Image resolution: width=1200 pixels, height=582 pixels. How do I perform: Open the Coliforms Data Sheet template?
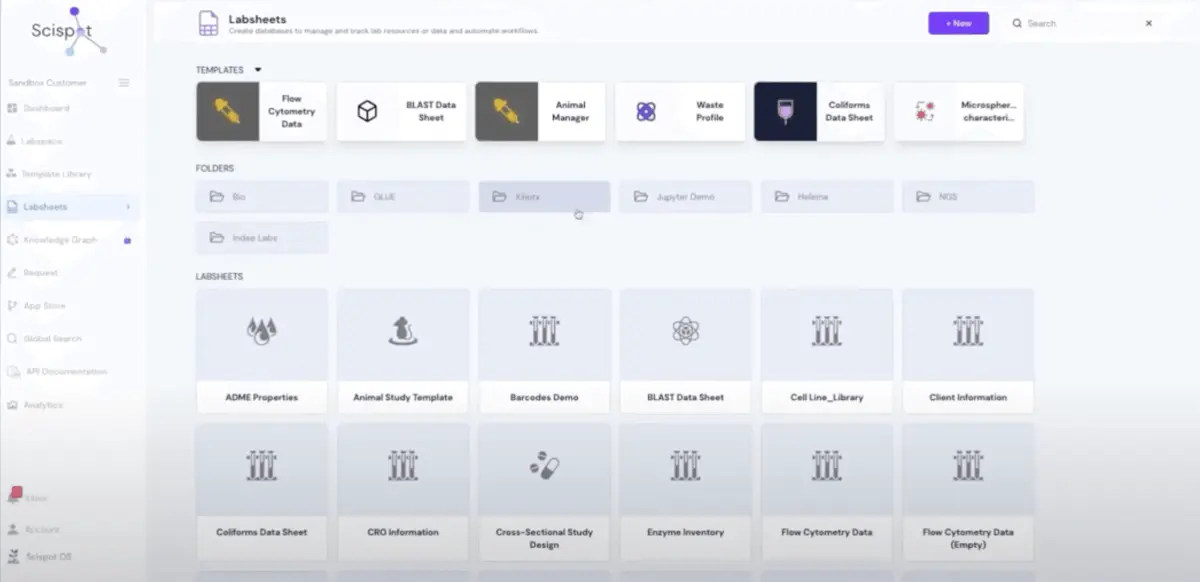pos(819,111)
